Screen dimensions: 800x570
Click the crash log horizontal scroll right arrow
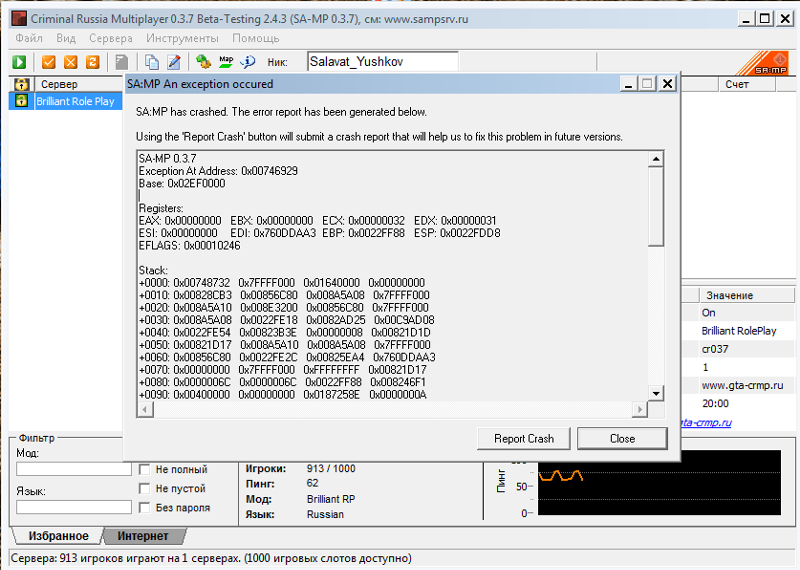(639, 409)
